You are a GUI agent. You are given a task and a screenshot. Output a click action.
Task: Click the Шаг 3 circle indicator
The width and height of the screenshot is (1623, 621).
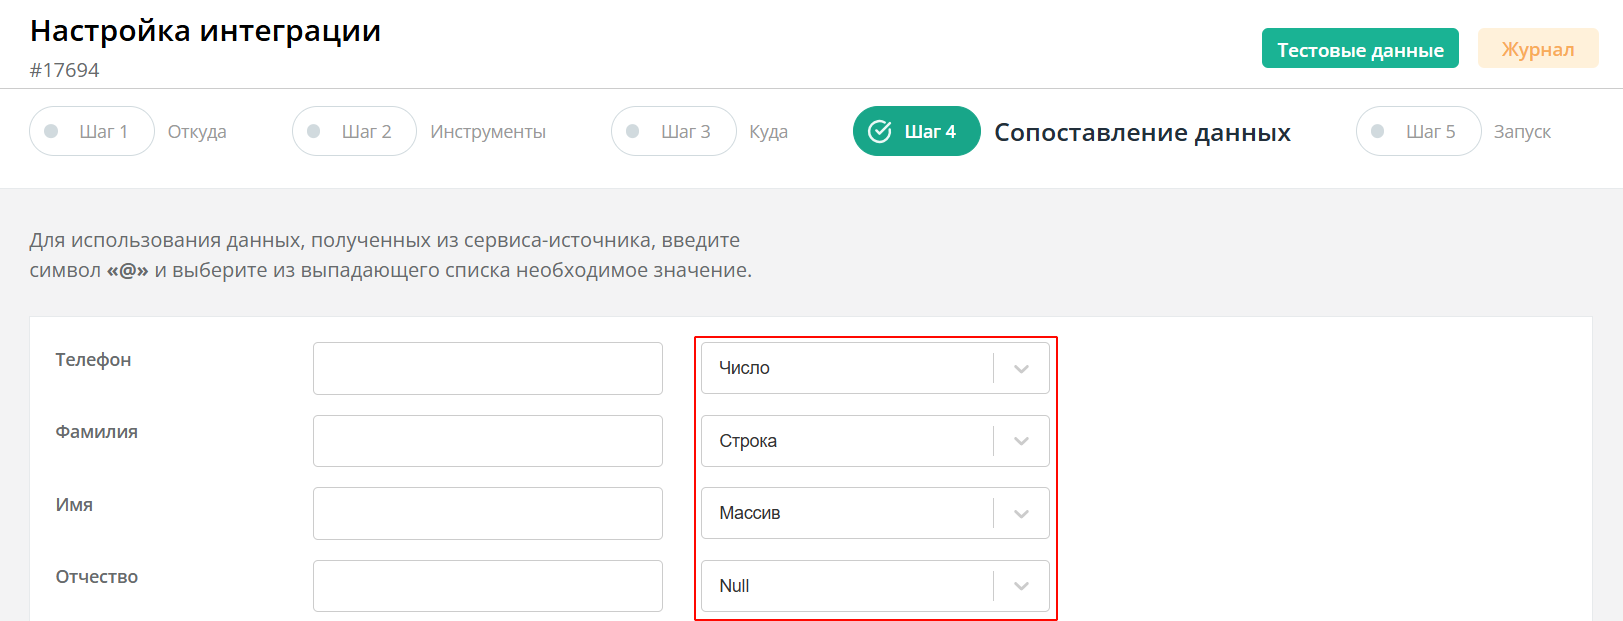(x=633, y=131)
